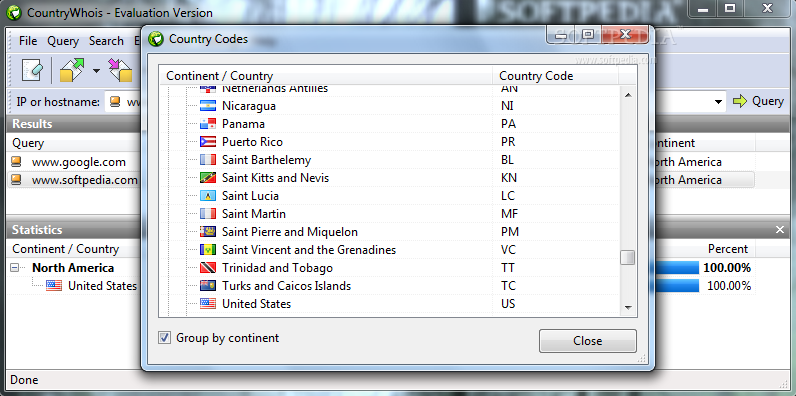The image size is (796, 396).
Task: Click the Saint Pierre and Miquelon flag icon
Action: click(208, 232)
